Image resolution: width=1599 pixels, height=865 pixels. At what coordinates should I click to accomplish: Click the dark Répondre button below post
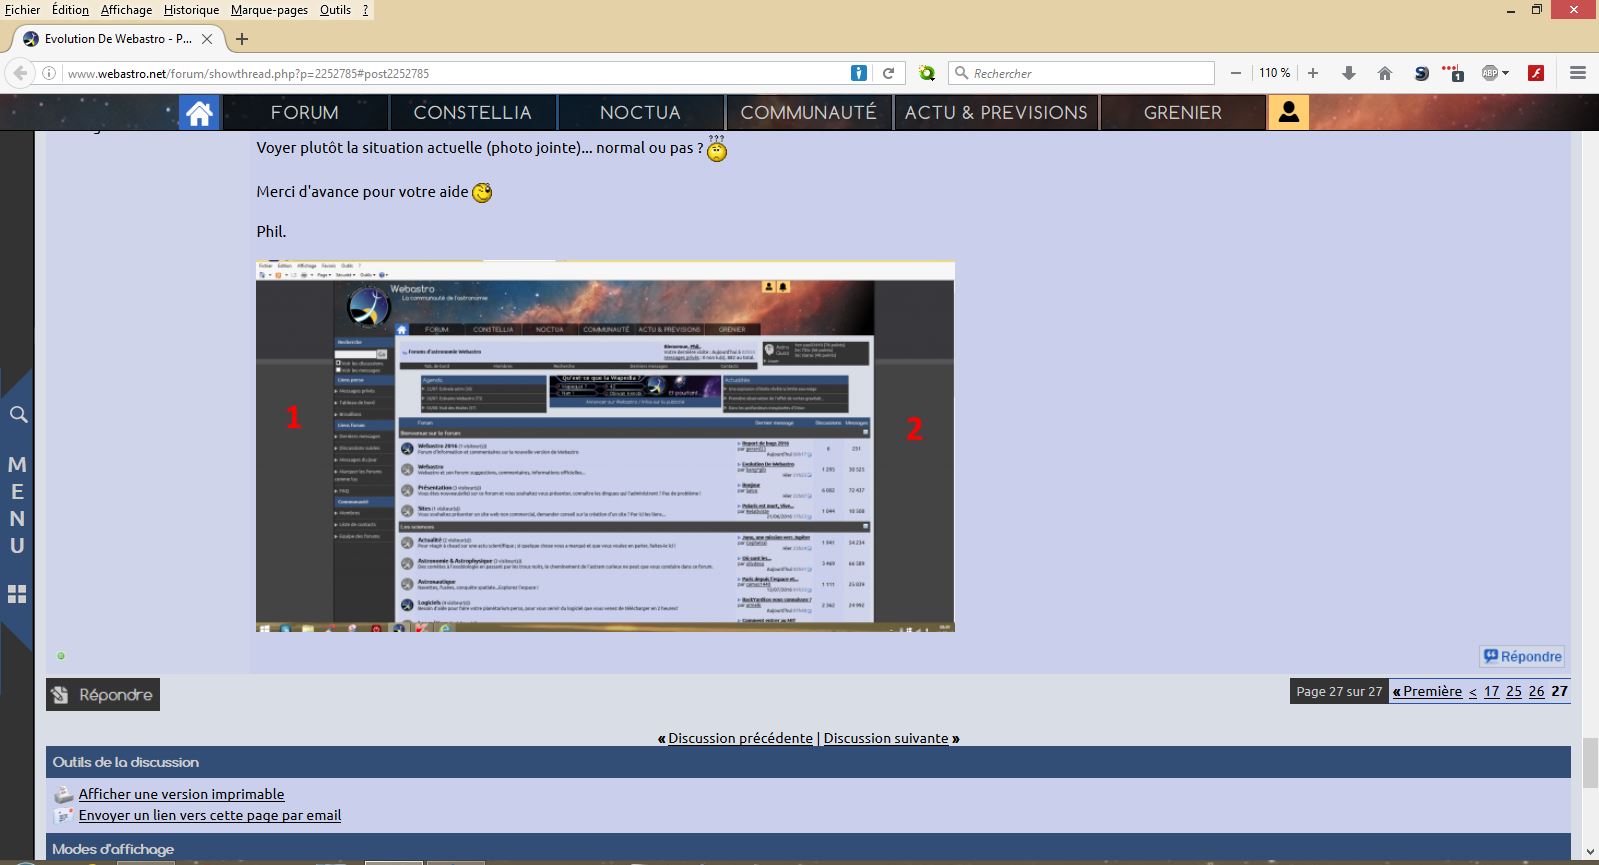[103, 695]
